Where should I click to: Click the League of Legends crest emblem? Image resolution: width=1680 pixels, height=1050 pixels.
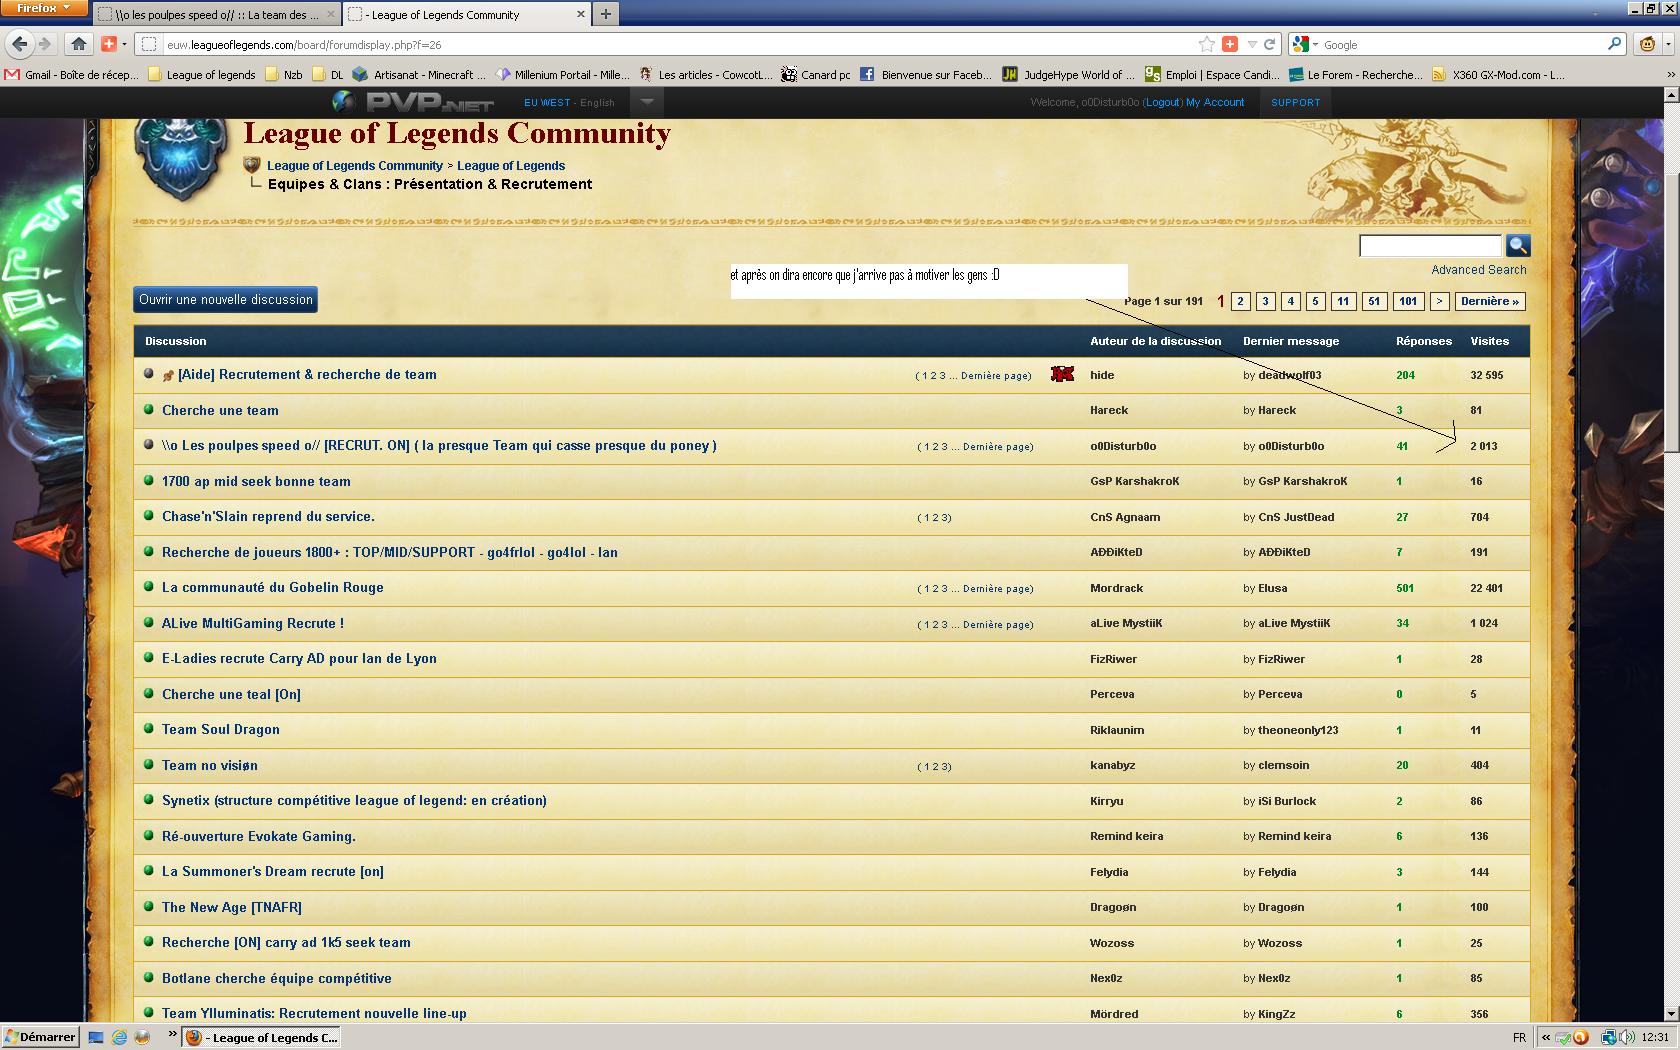pyautogui.click(x=183, y=160)
